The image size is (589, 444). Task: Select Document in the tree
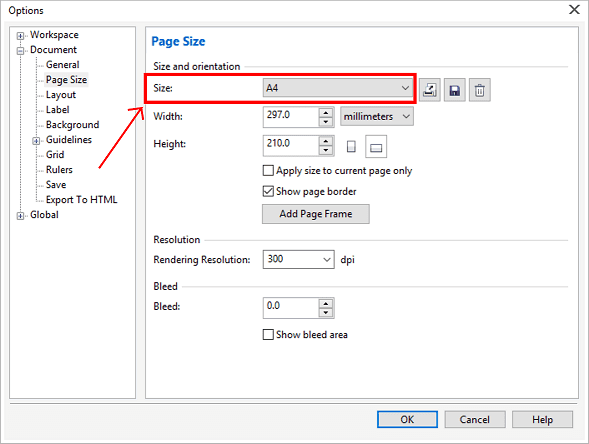[53, 50]
